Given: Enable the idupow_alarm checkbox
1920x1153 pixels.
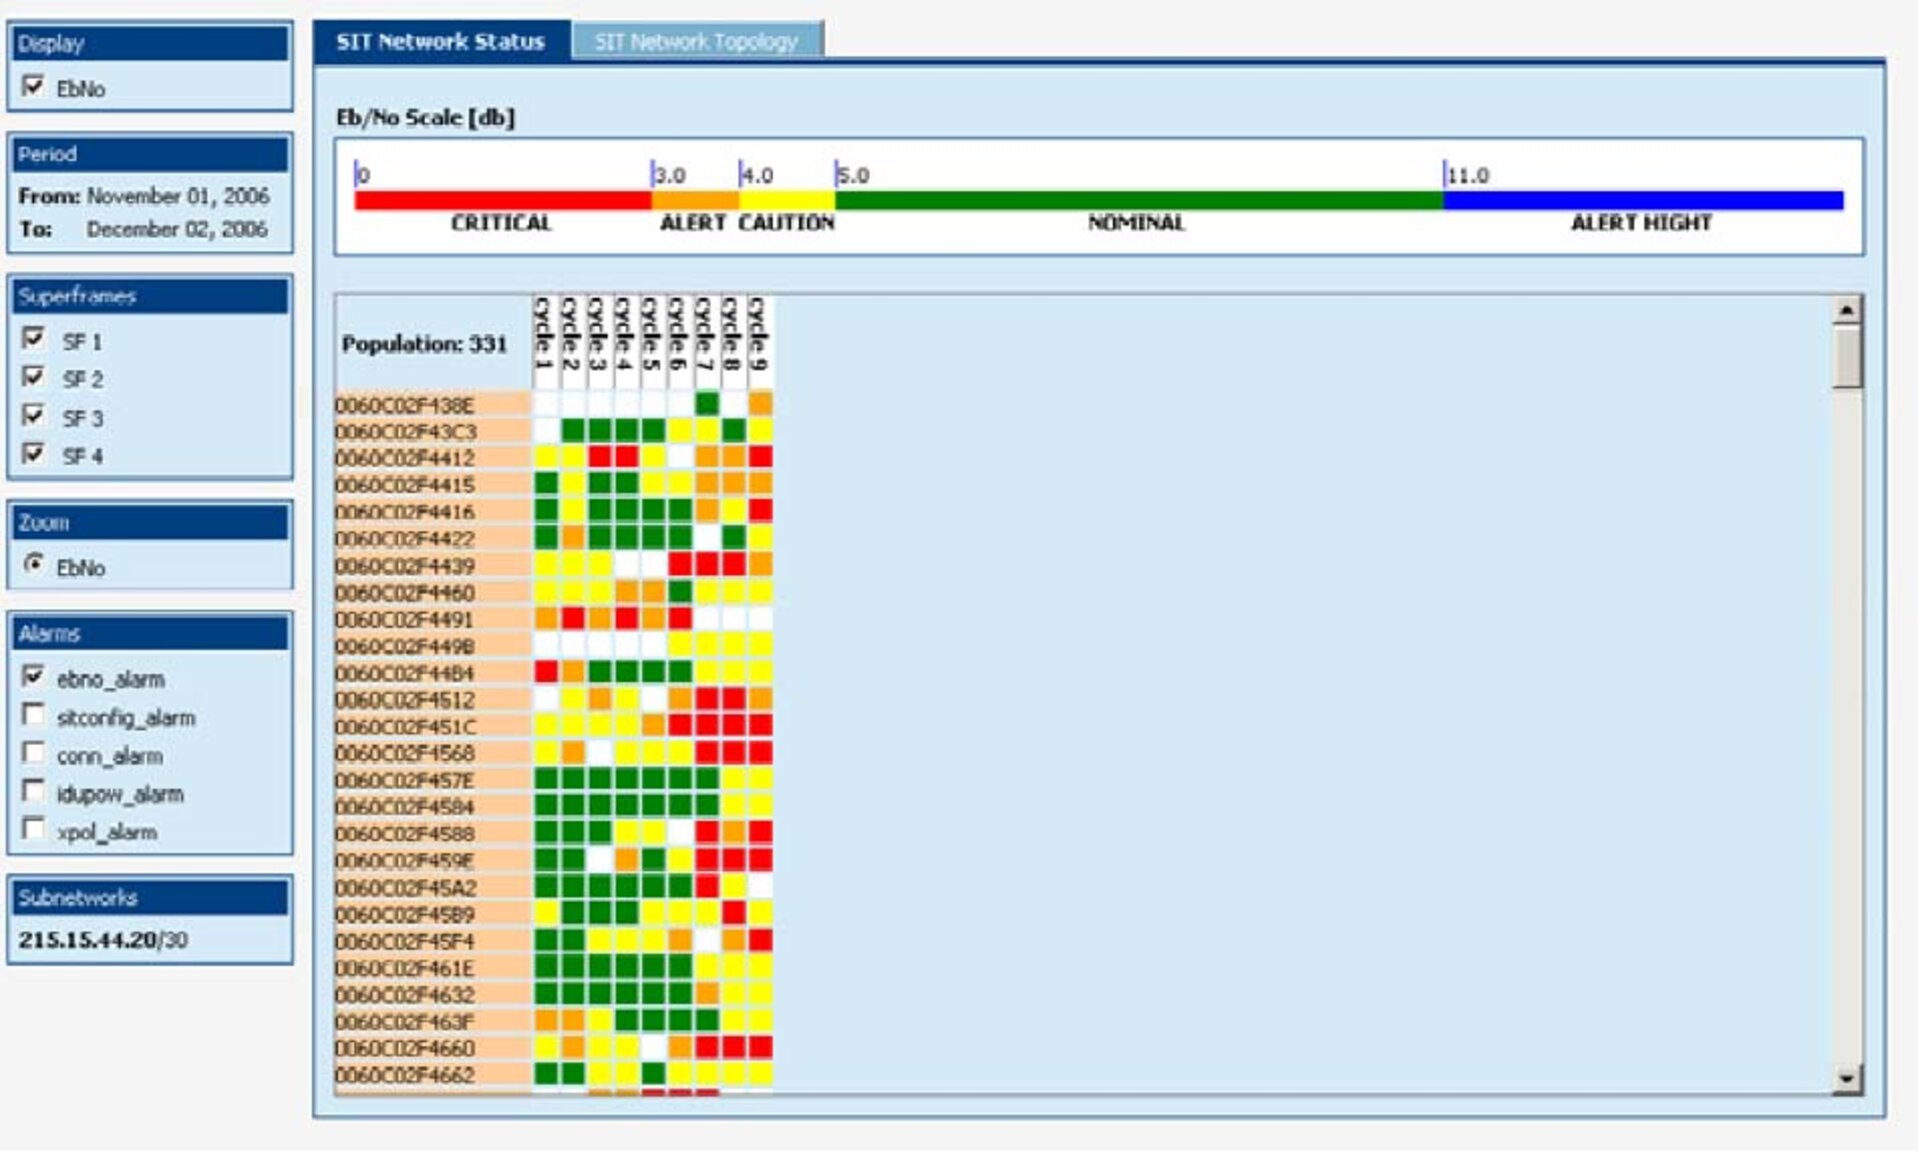Looking at the screenshot, I should pyautogui.click(x=33, y=791).
